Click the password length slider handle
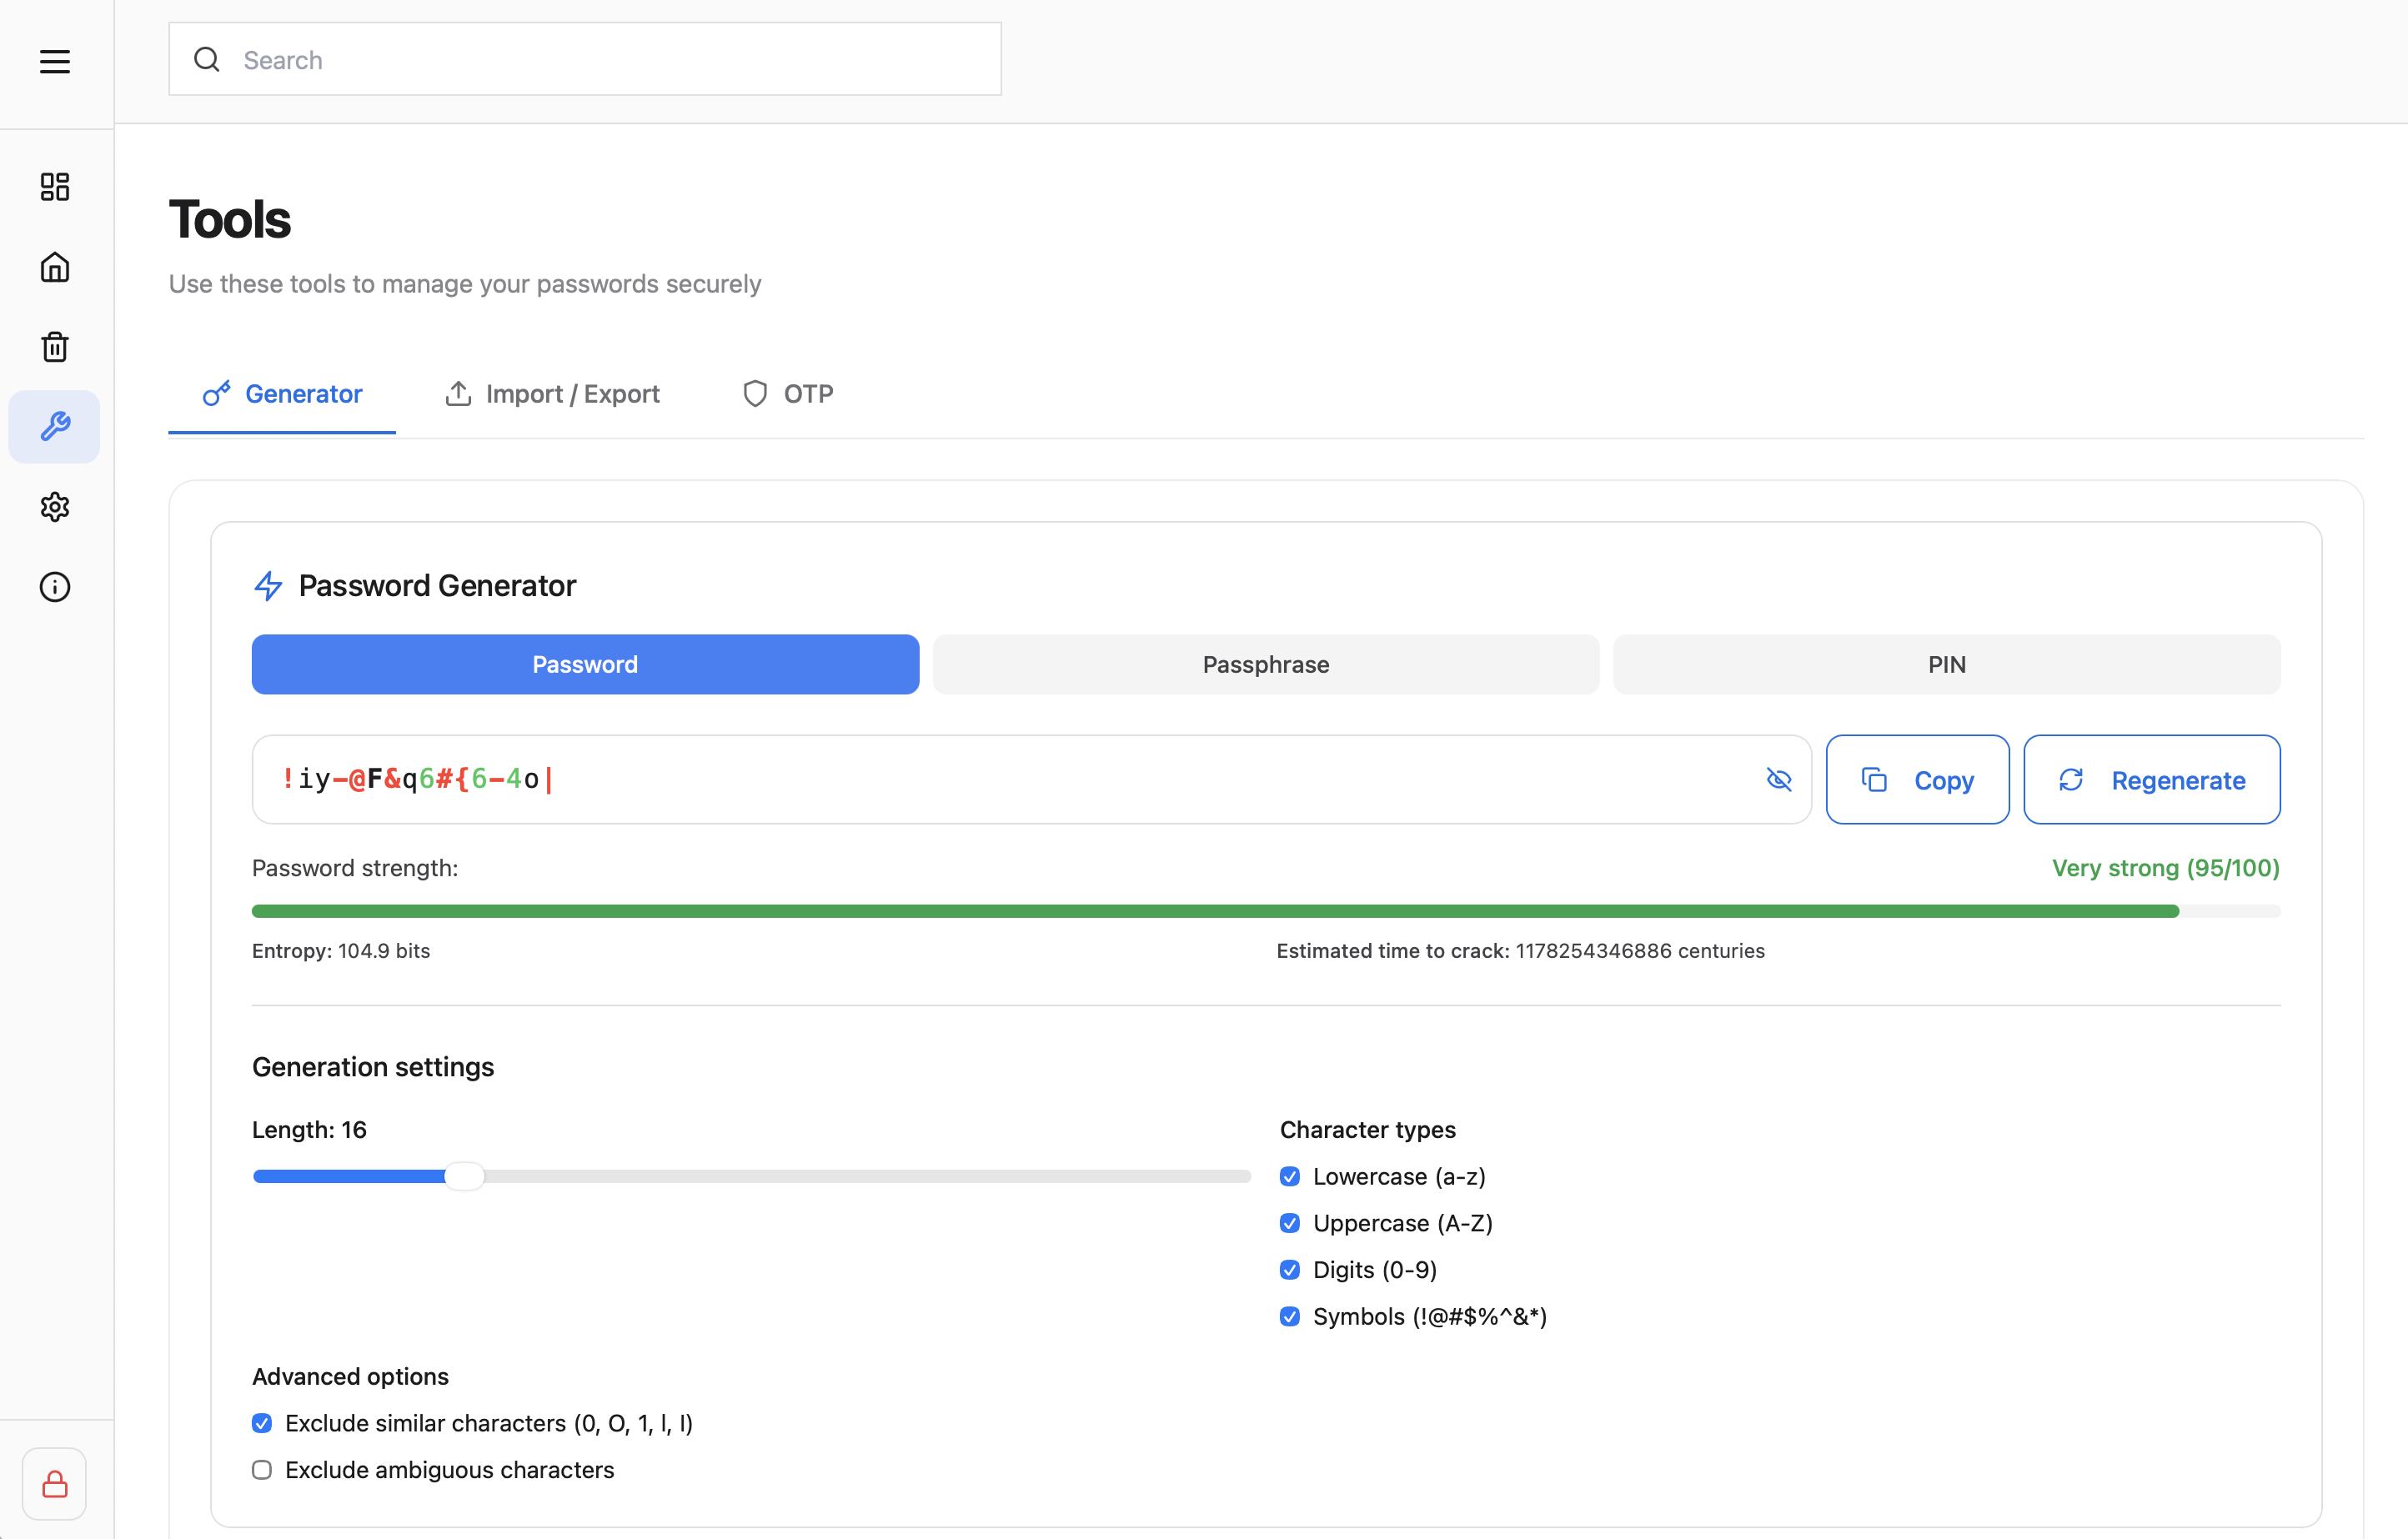Image resolution: width=2408 pixels, height=1539 pixels. tap(464, 1177)
